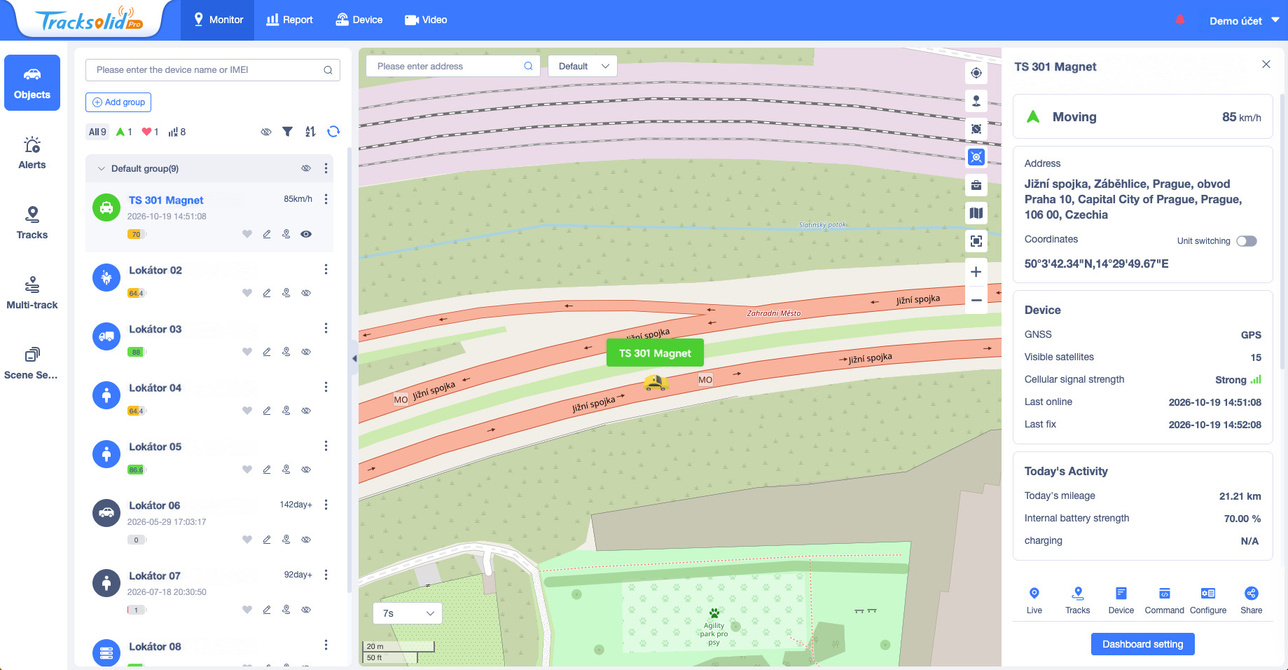The width and height of the screenshot is (1288, 670).
Task: Start Live tracking in device panel
Action: pos(1034,600)
